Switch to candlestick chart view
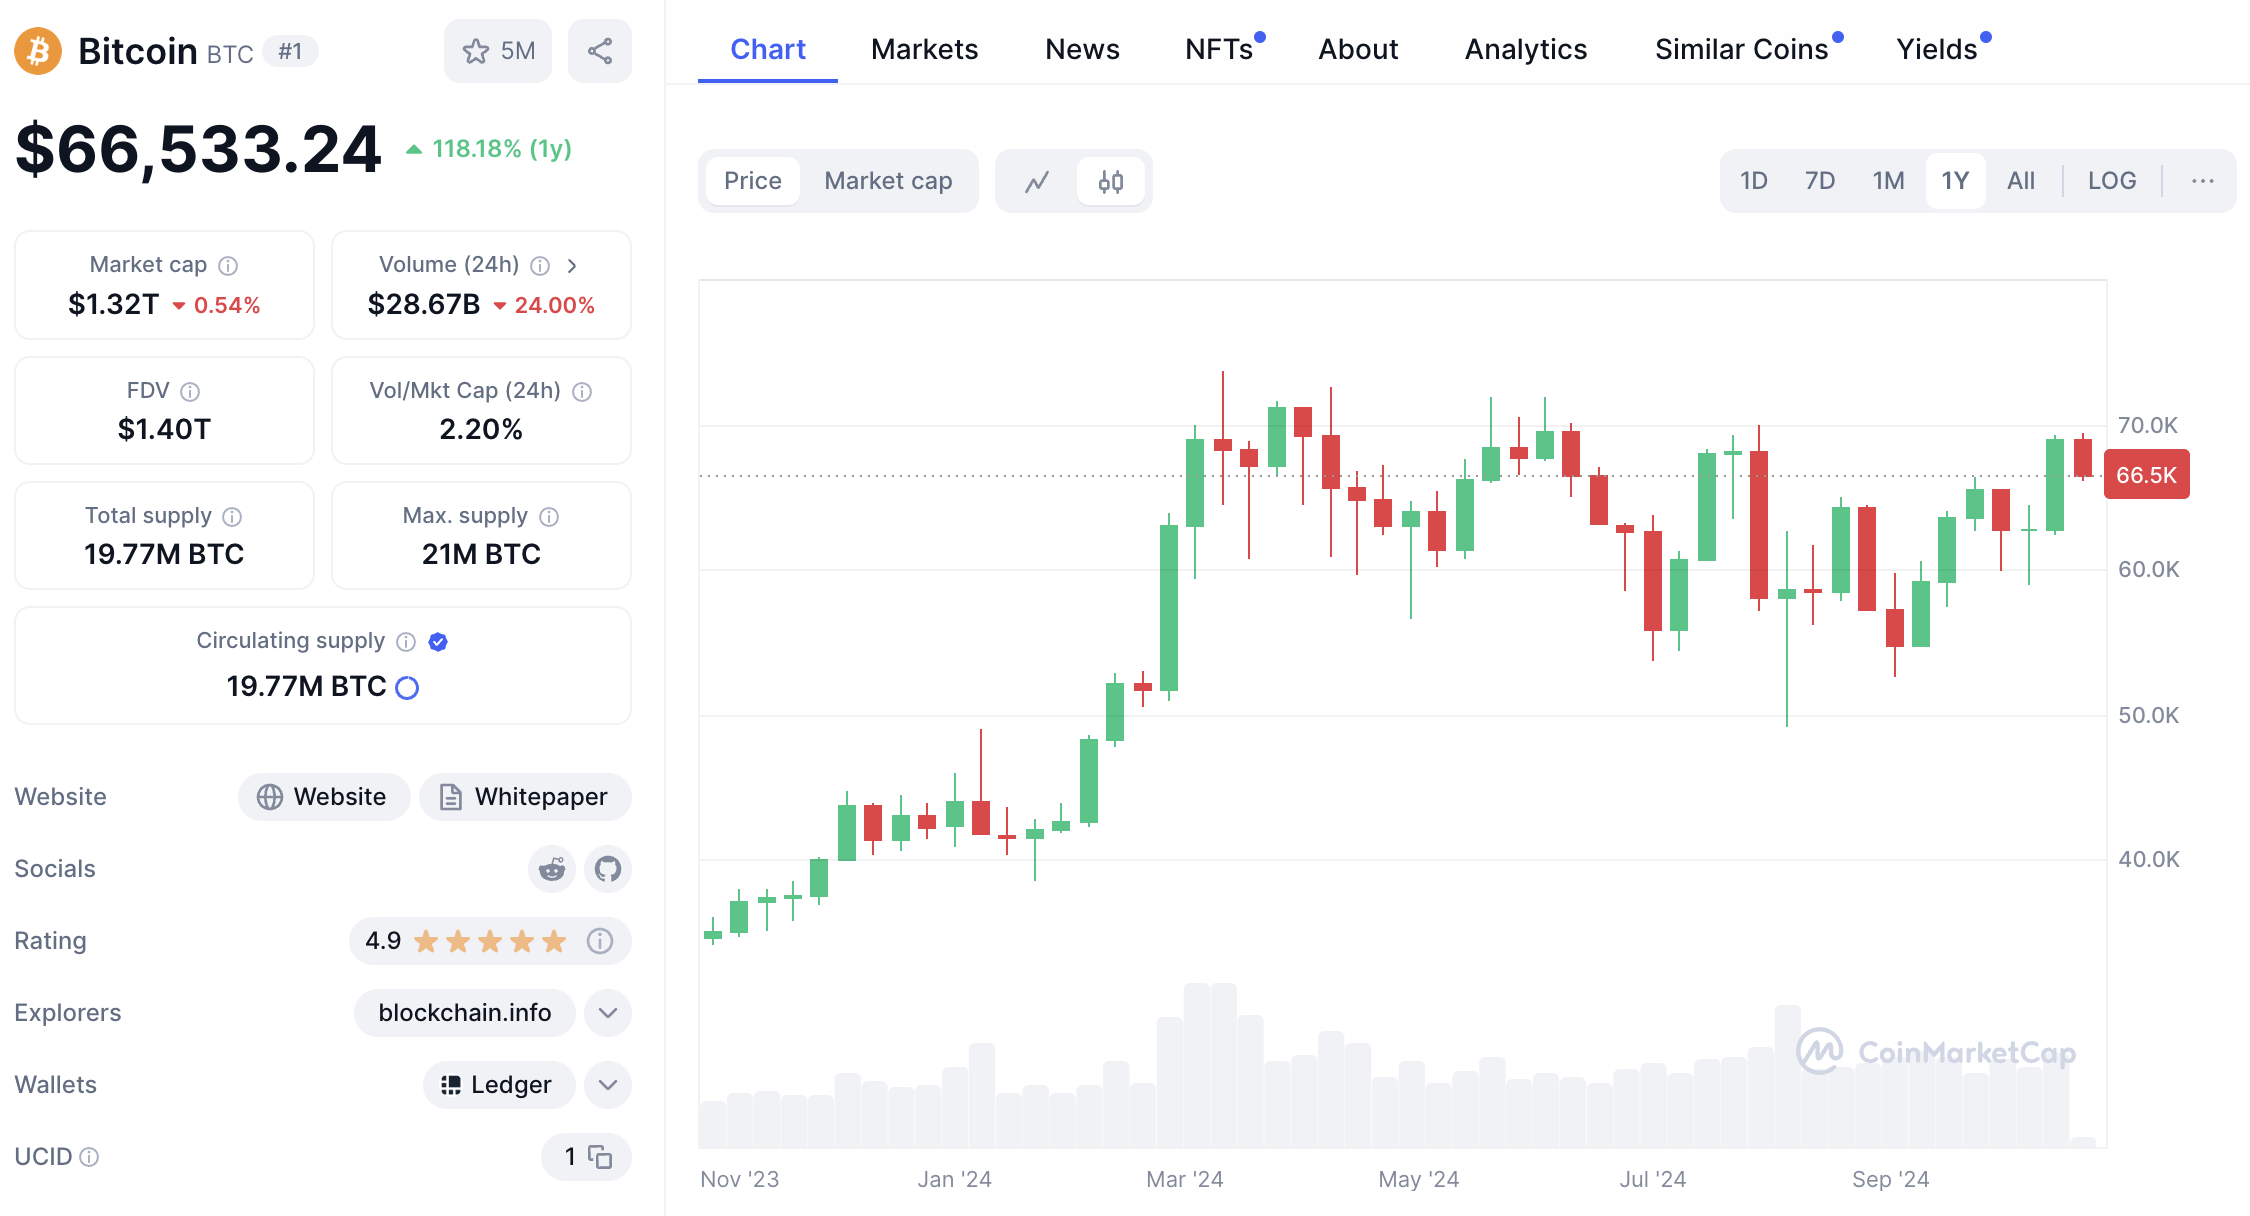The image size is (2250, 1216). coord(1111,181)
